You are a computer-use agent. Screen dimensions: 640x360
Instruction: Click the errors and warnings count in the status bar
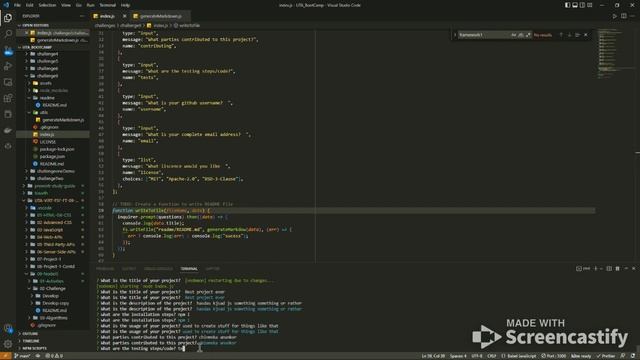tap(55, 356)
